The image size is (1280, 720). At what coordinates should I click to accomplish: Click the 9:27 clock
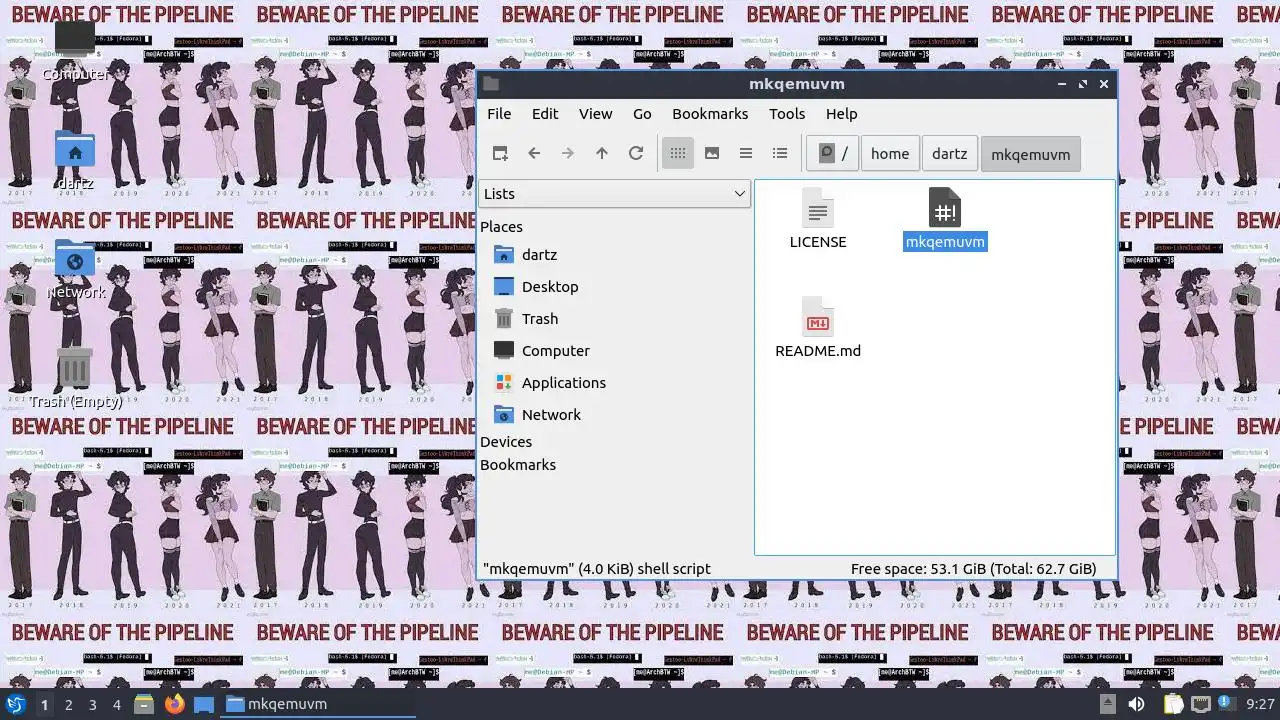pos(1261,705)
